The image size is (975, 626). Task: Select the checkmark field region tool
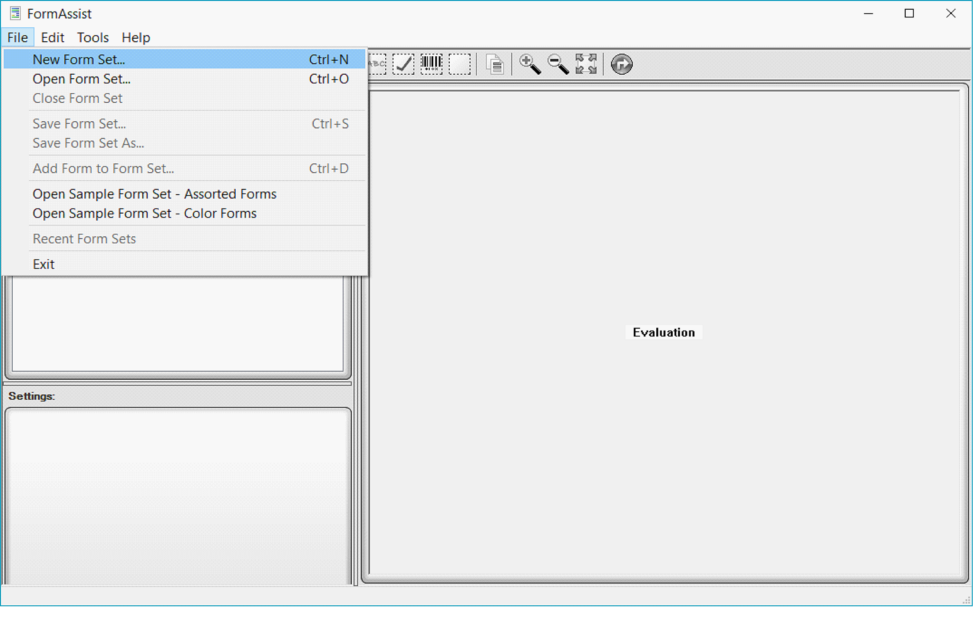[403, 63]
